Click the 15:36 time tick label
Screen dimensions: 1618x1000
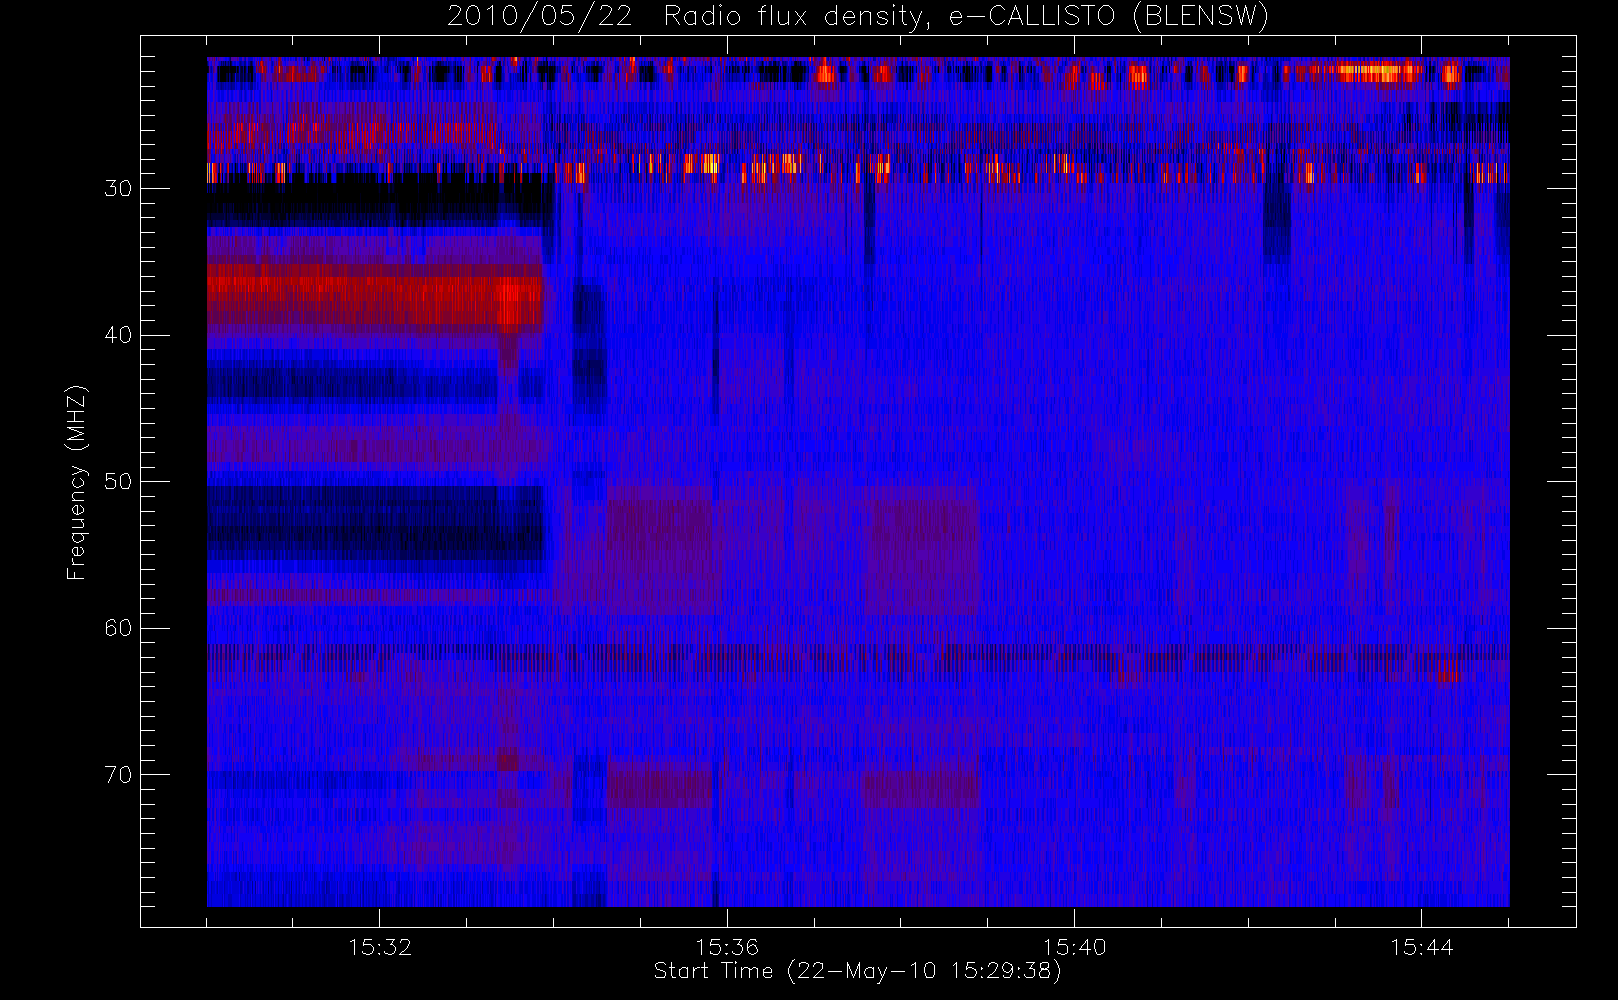pyautogui.click(x=727, y=947)
